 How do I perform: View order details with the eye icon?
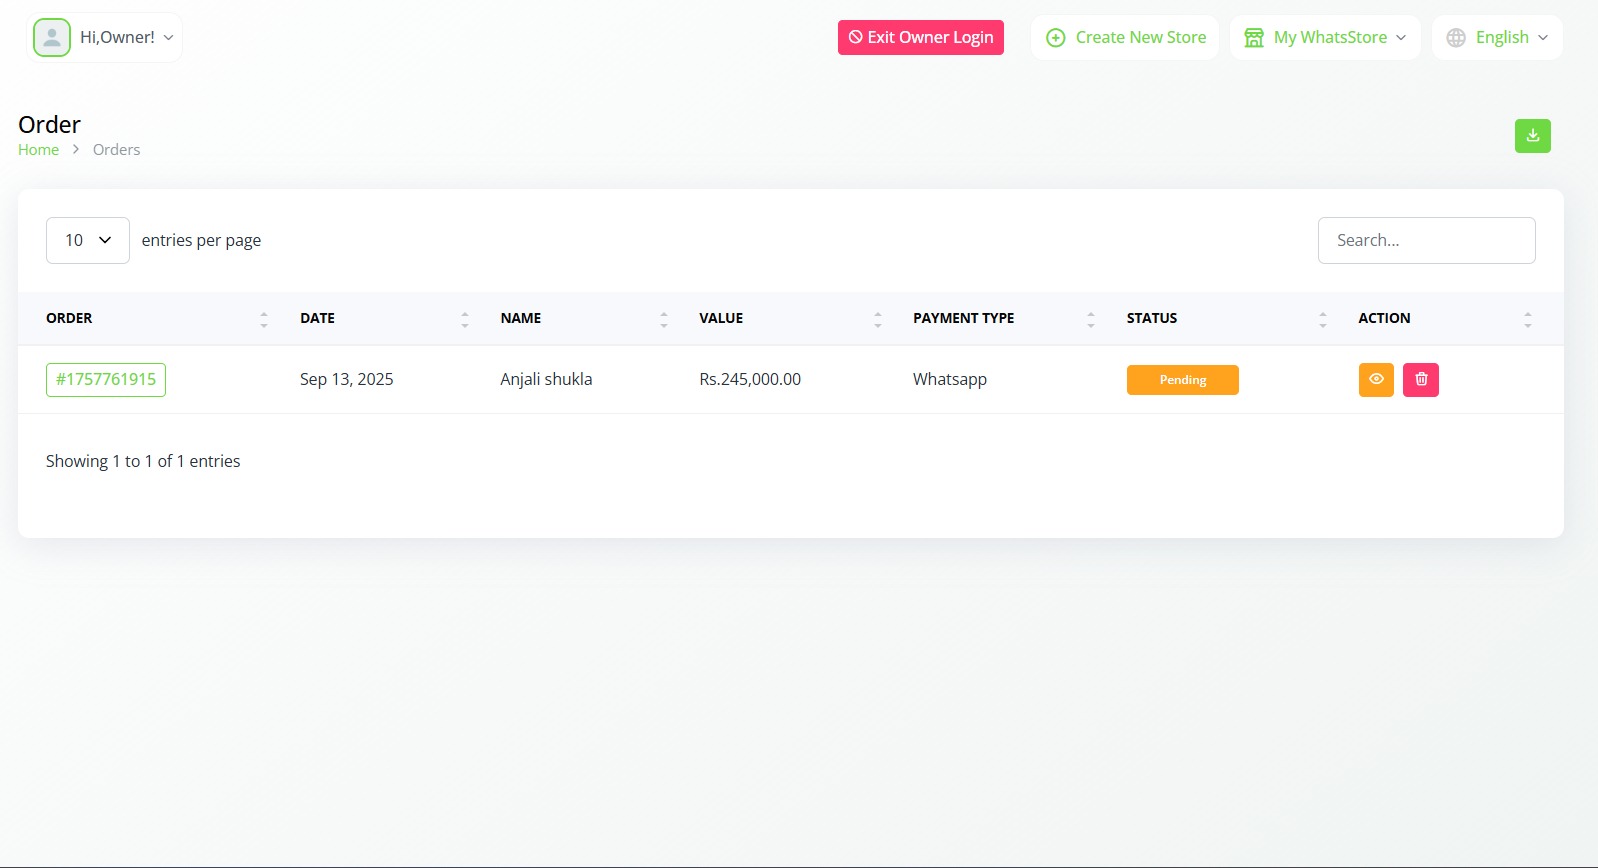(x=1376, y=380)
